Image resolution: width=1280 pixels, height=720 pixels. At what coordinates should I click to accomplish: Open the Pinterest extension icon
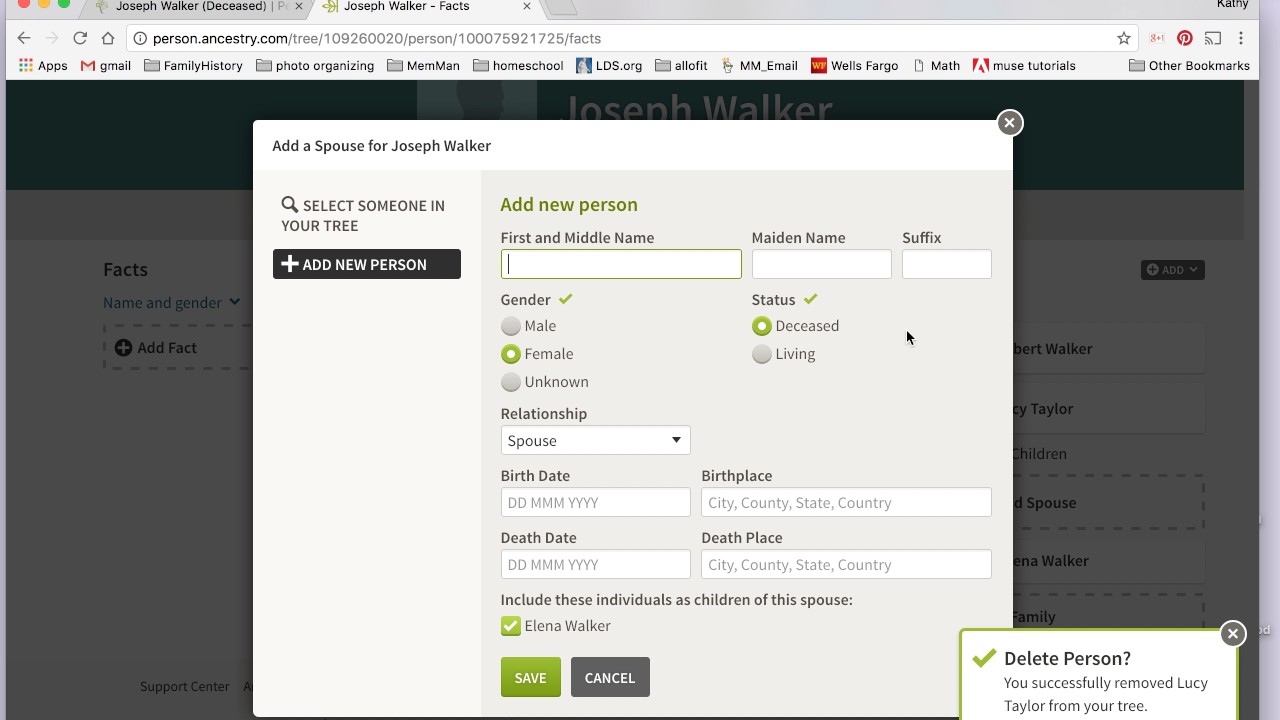pyautogui.click(x=1184, y=38)
